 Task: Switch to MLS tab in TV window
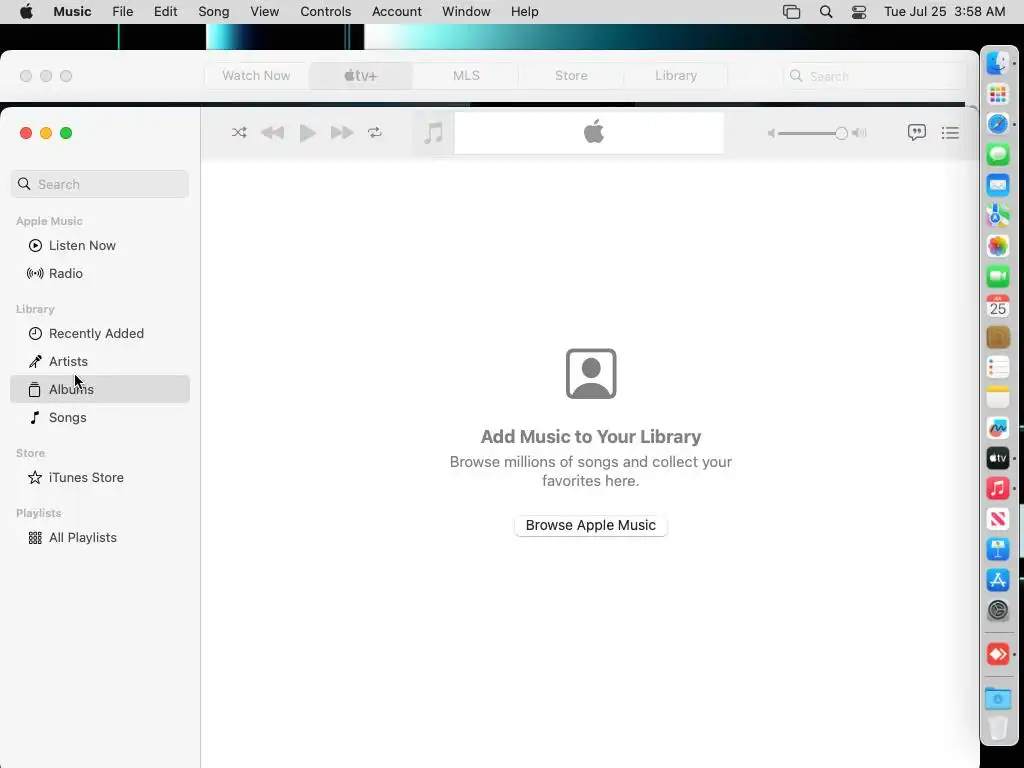click(x=466, y=76)
